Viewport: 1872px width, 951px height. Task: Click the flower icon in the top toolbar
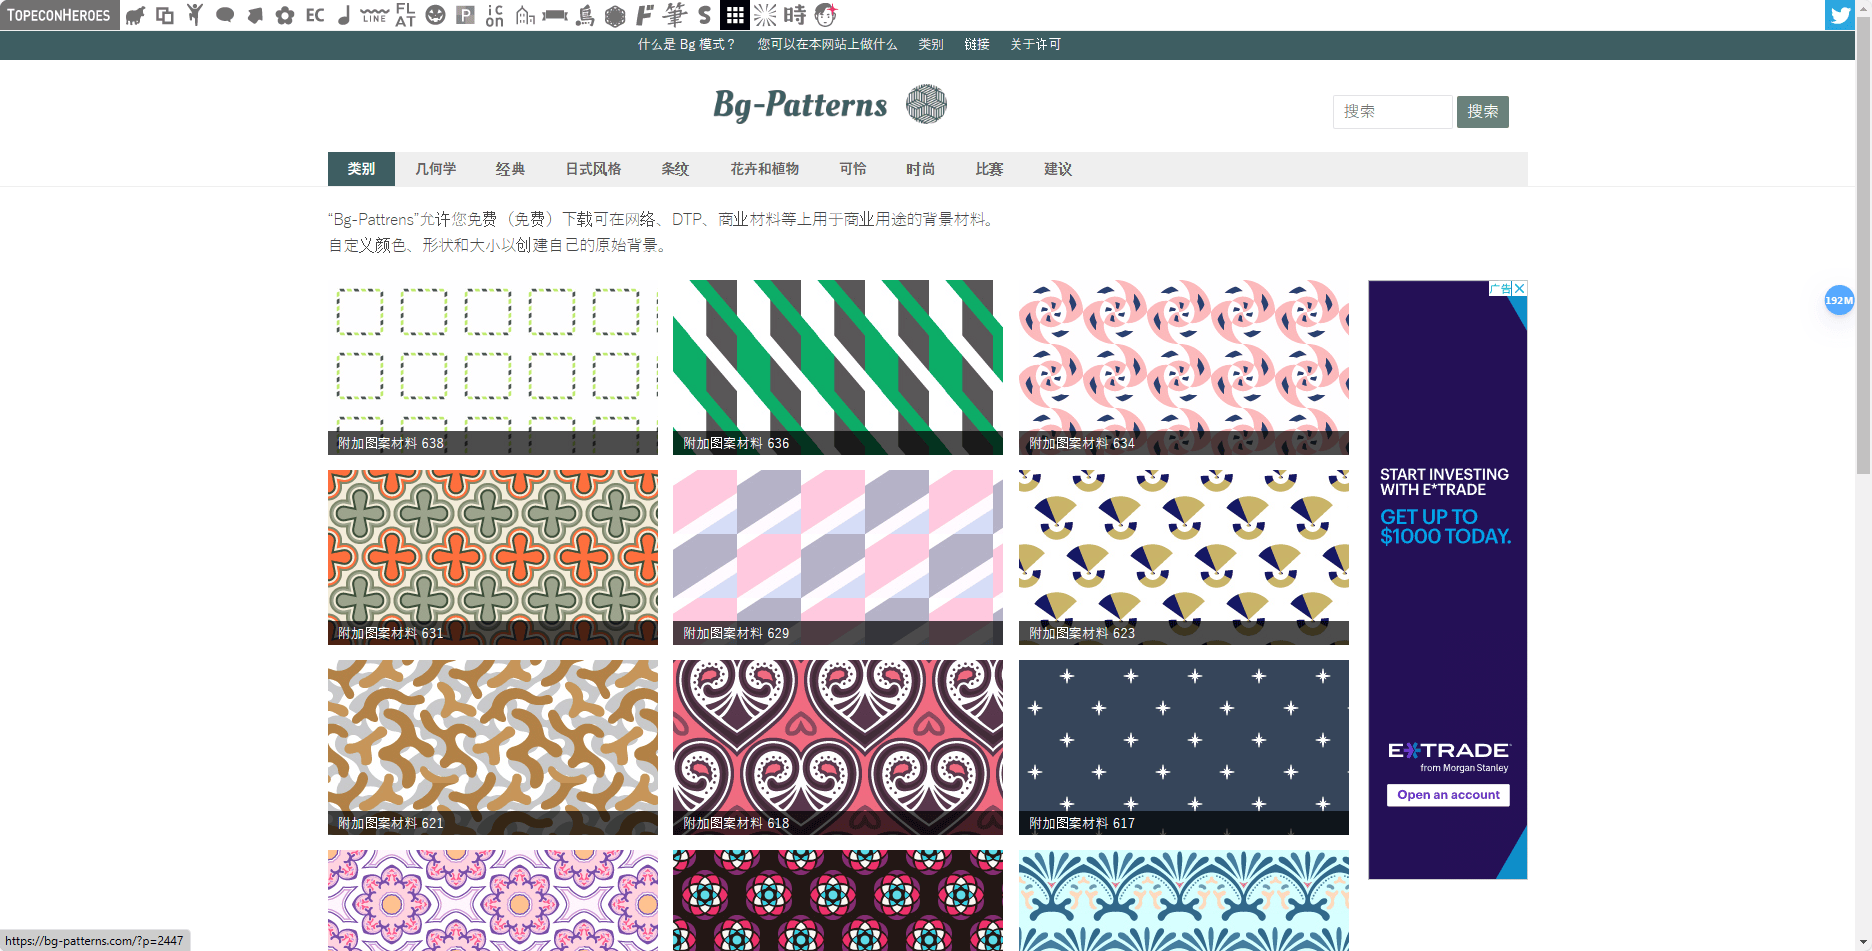284,15
